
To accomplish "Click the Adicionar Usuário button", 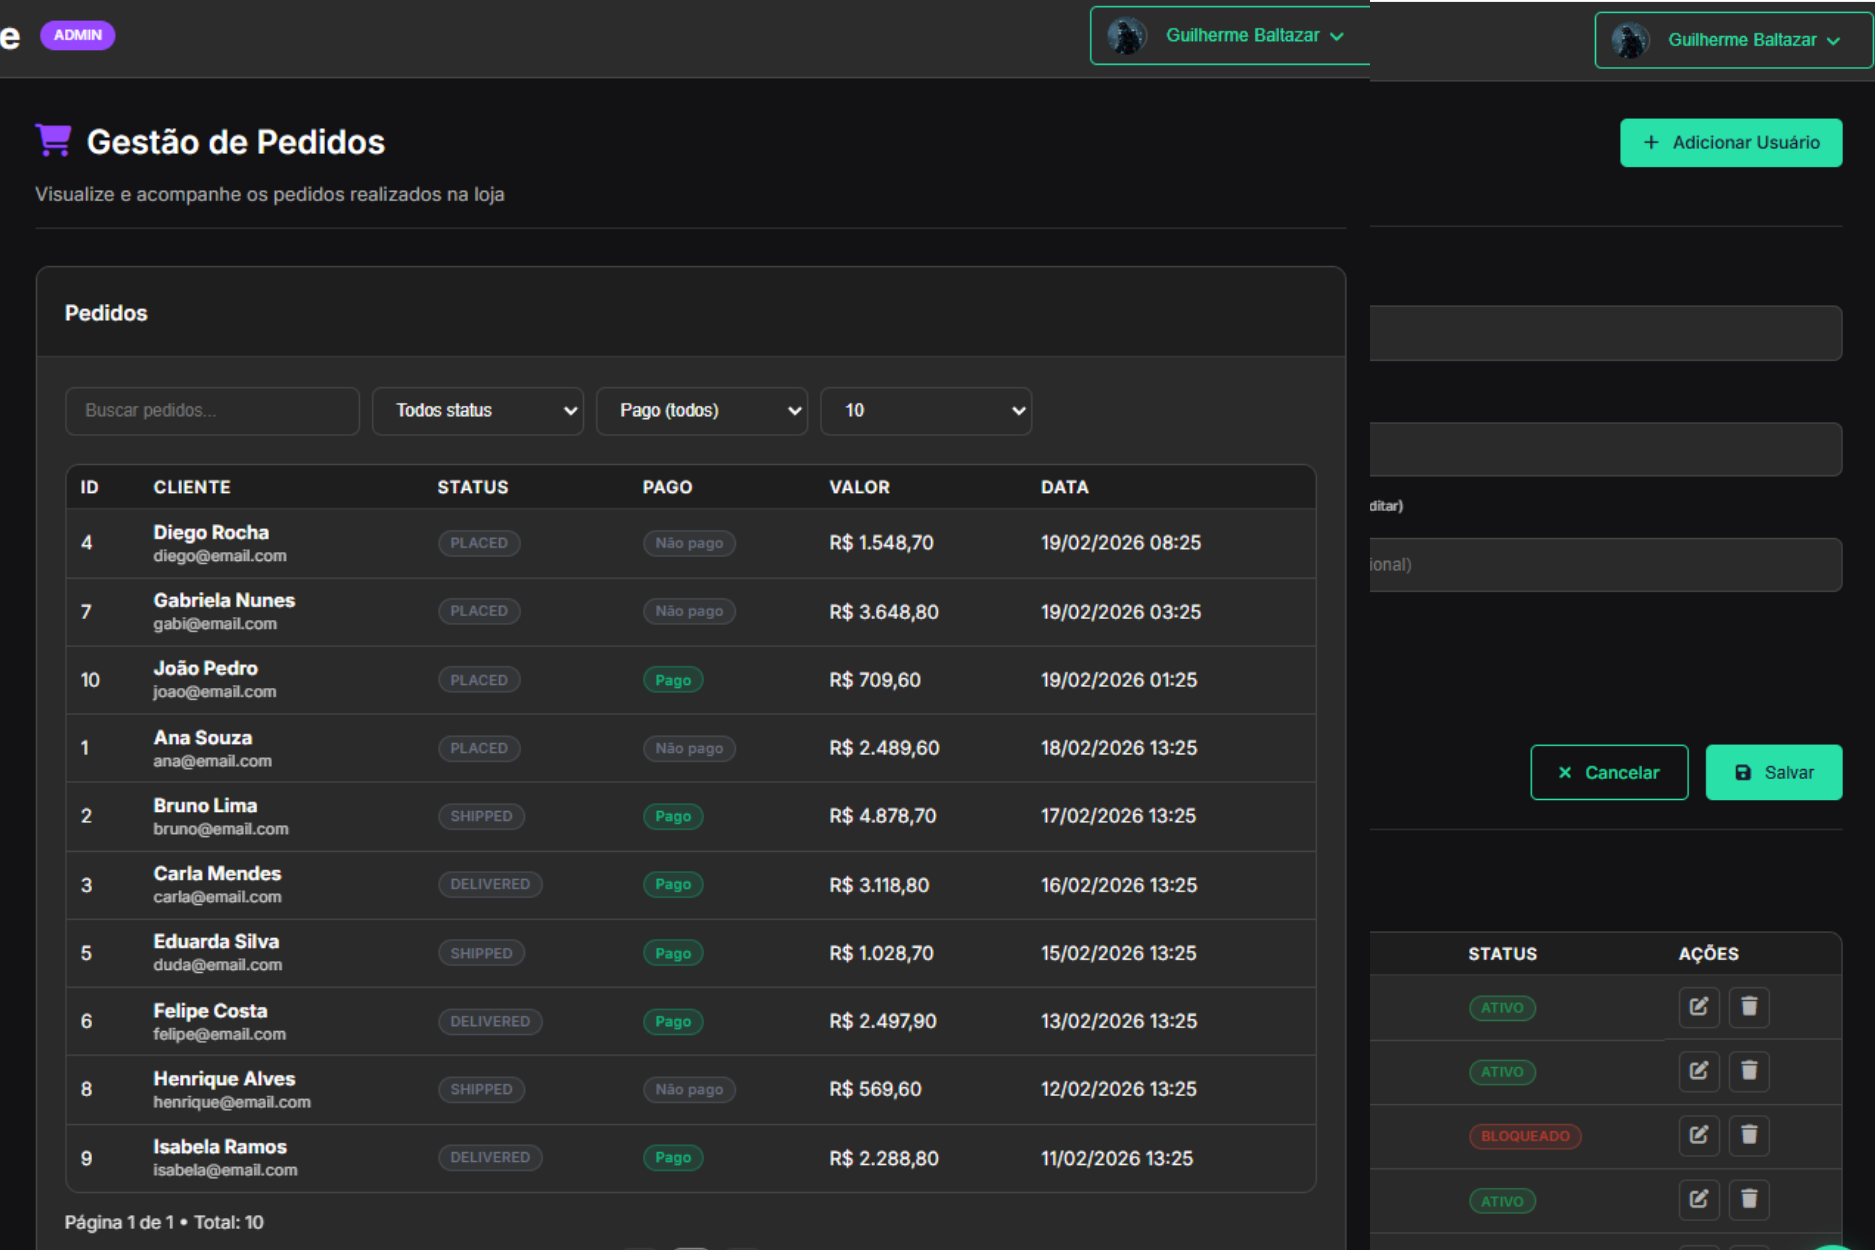I will [1731, 143].
